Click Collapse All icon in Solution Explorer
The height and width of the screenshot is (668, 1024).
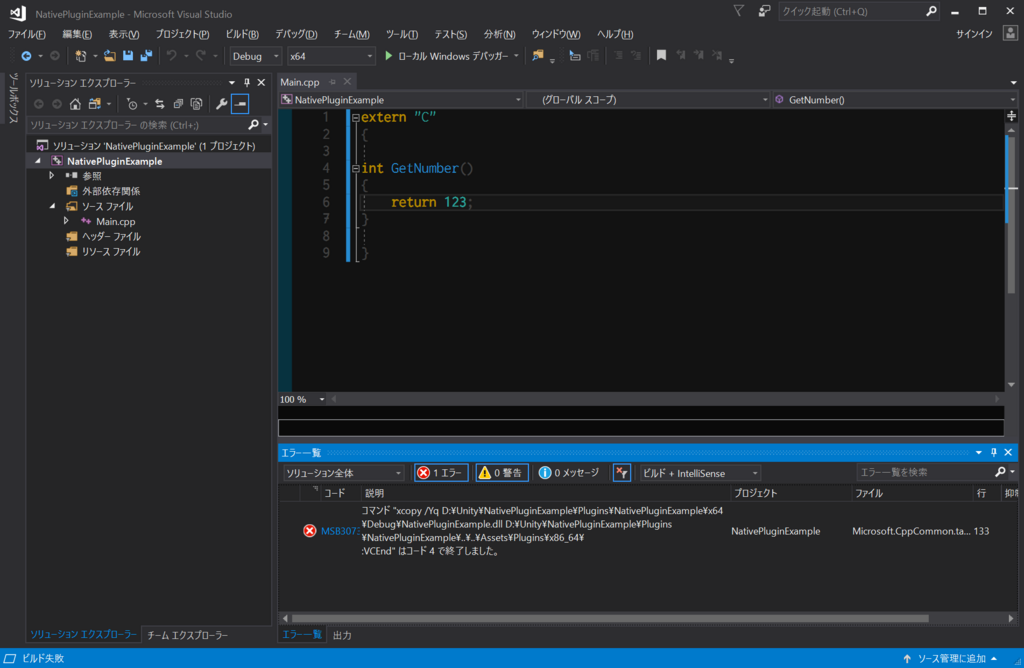(178, 104)
